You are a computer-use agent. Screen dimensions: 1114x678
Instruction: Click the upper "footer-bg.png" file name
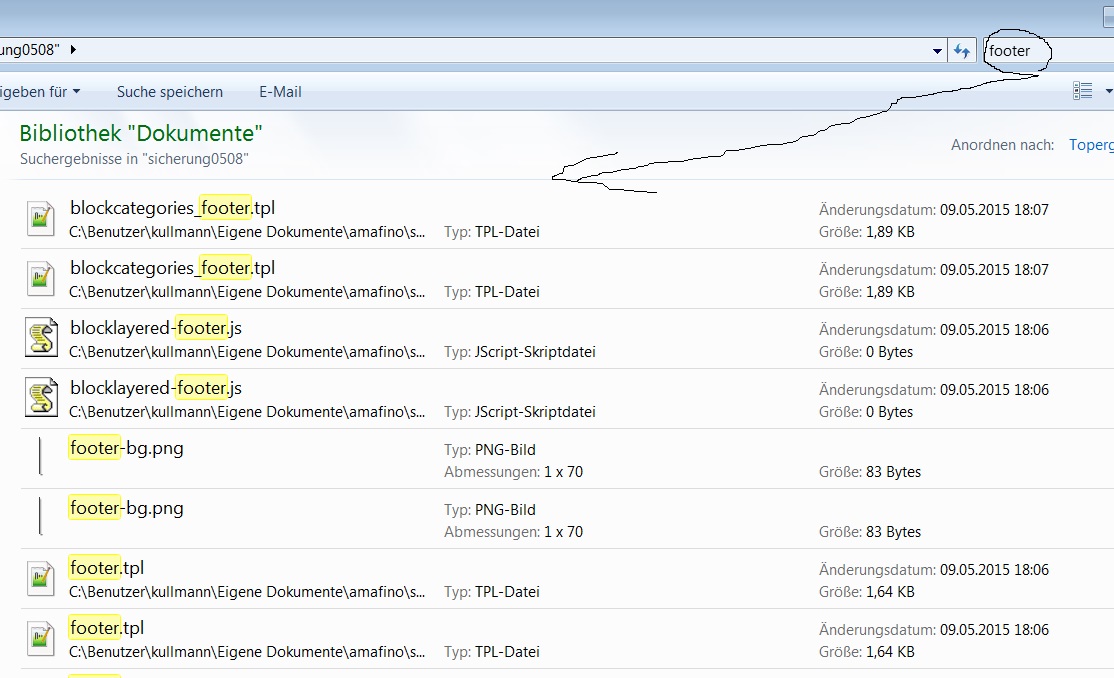click(x=126, y=448)
